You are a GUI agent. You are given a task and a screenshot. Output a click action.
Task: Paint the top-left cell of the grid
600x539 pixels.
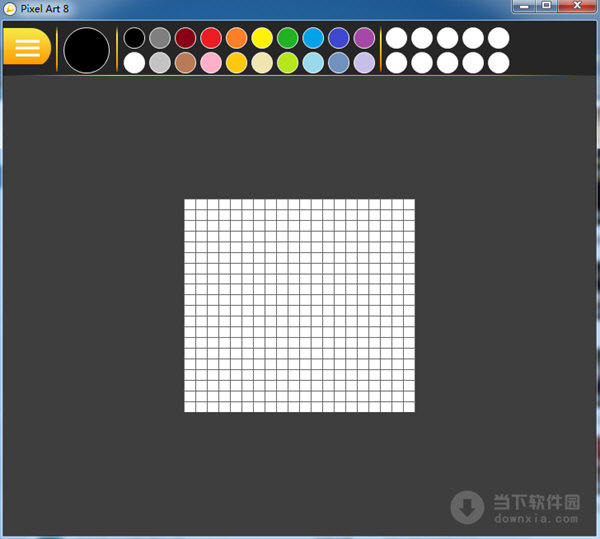190,204
